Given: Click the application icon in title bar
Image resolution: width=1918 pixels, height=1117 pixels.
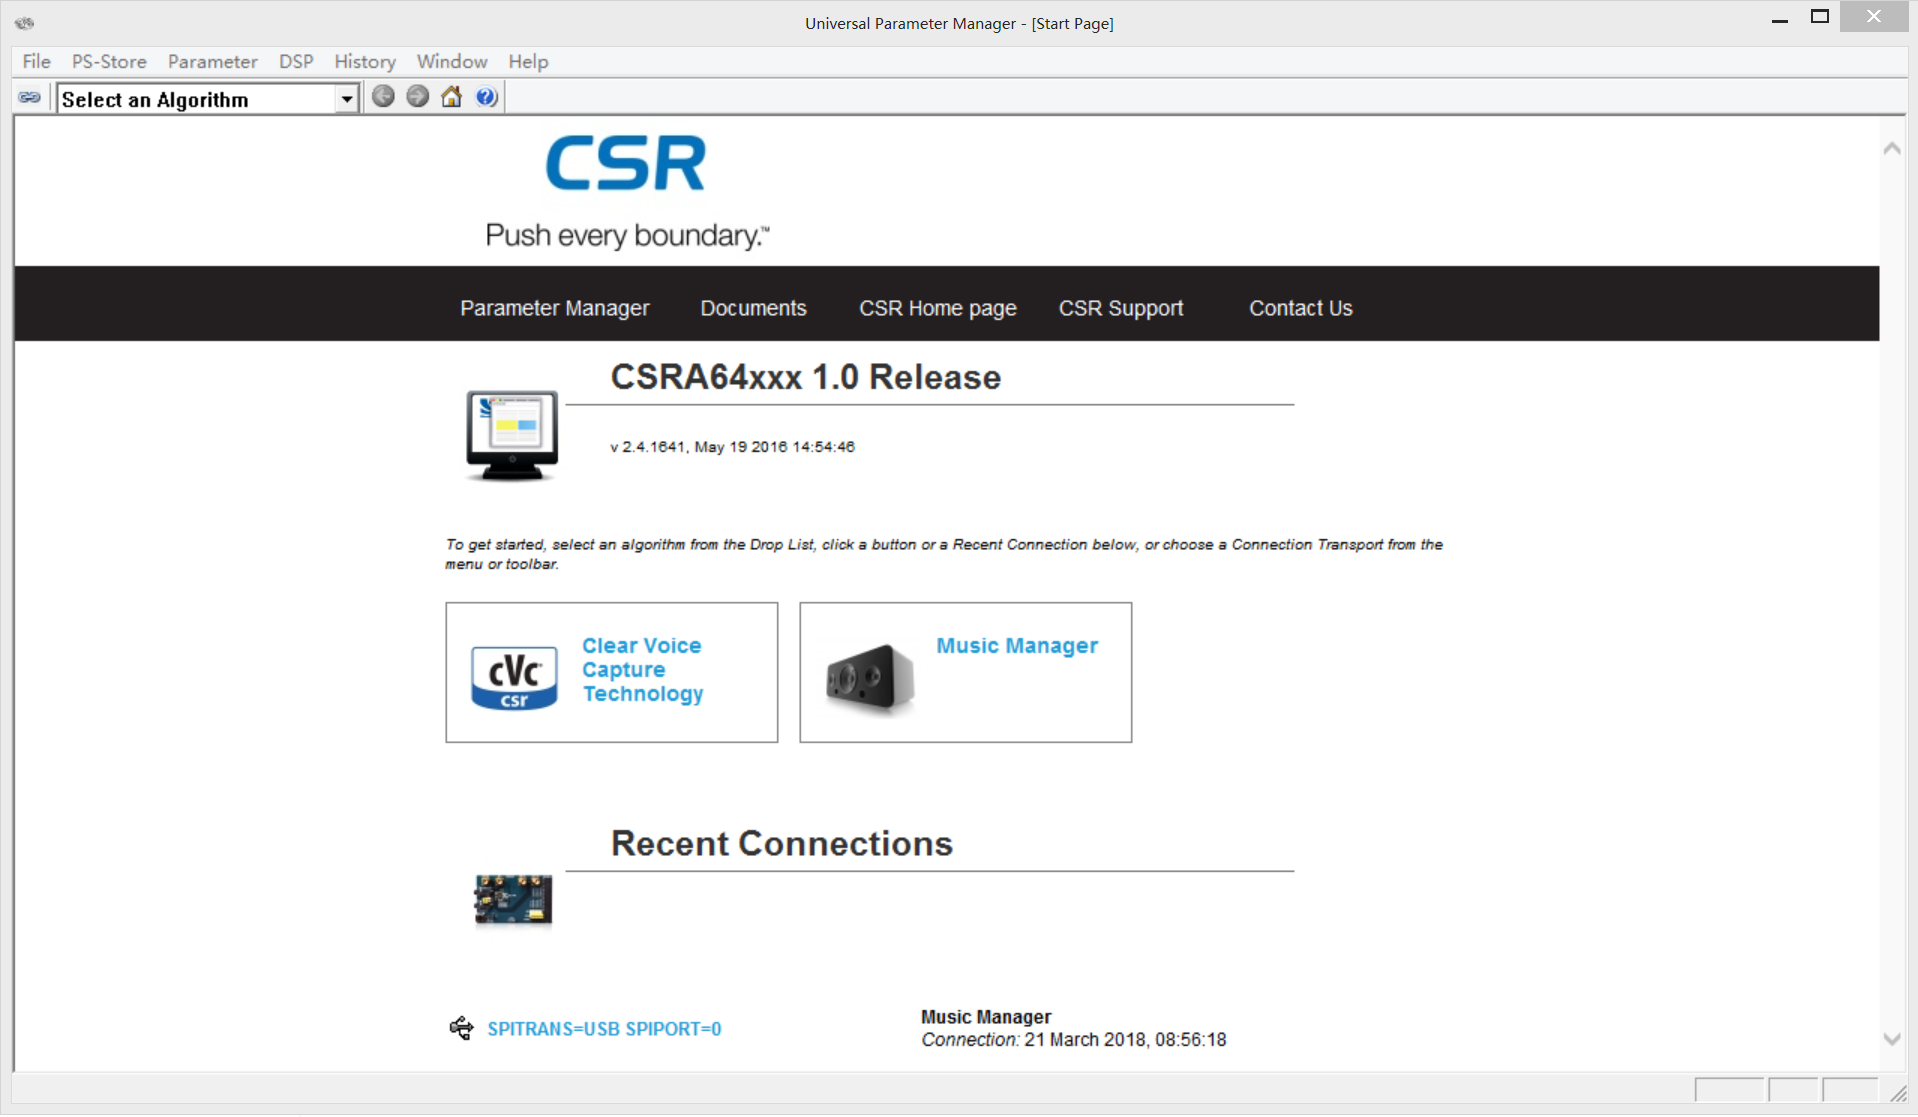Looking at the screenshot, I should [x=25, y=22].
